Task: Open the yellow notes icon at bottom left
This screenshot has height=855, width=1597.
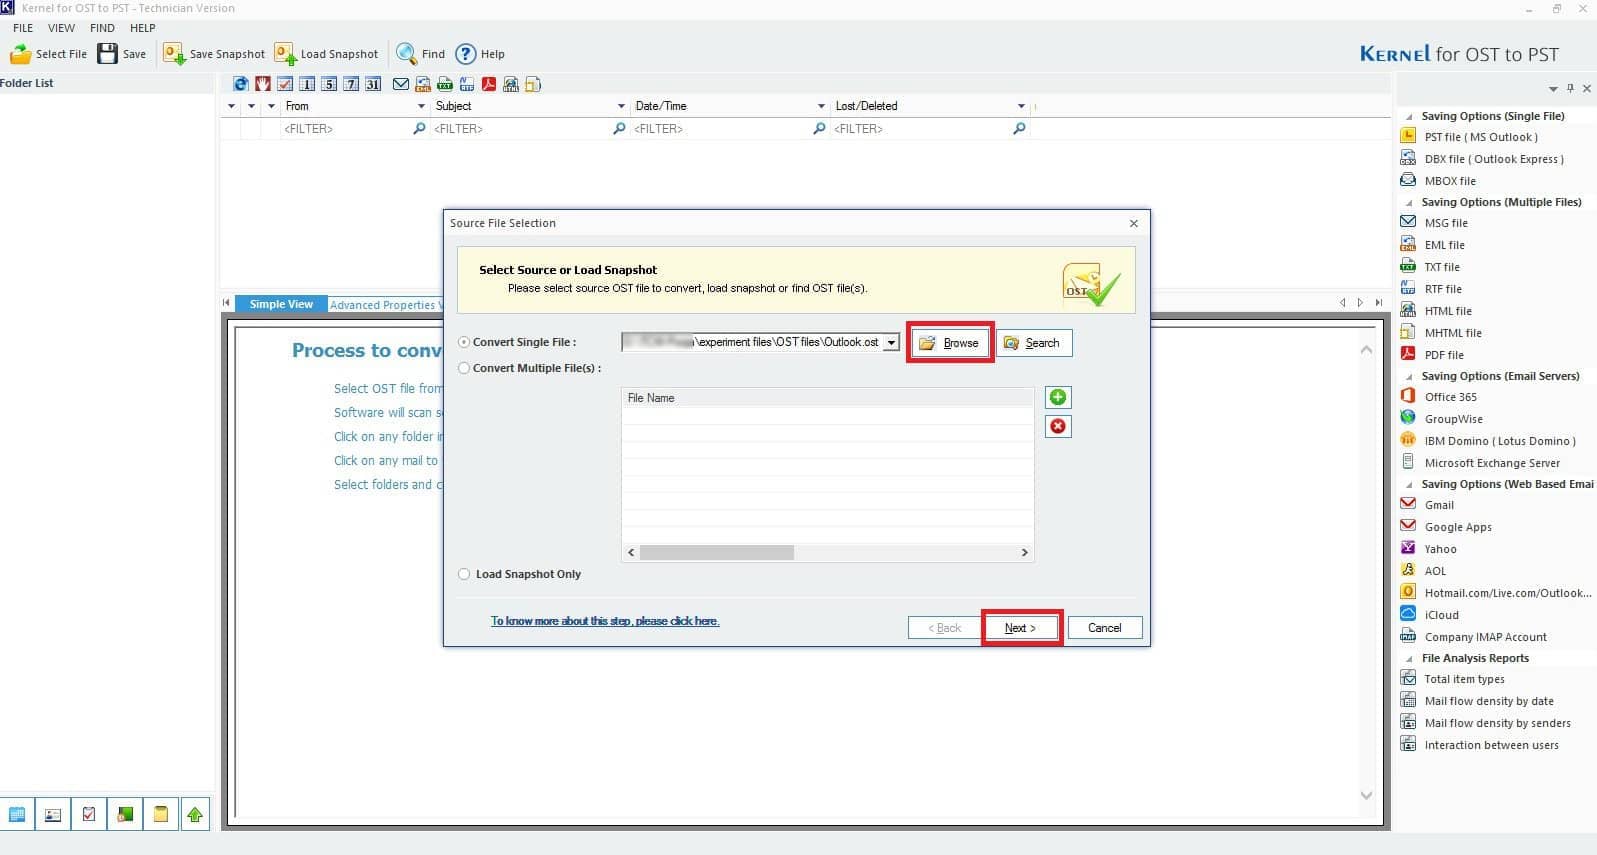Action: pos(160,815)
